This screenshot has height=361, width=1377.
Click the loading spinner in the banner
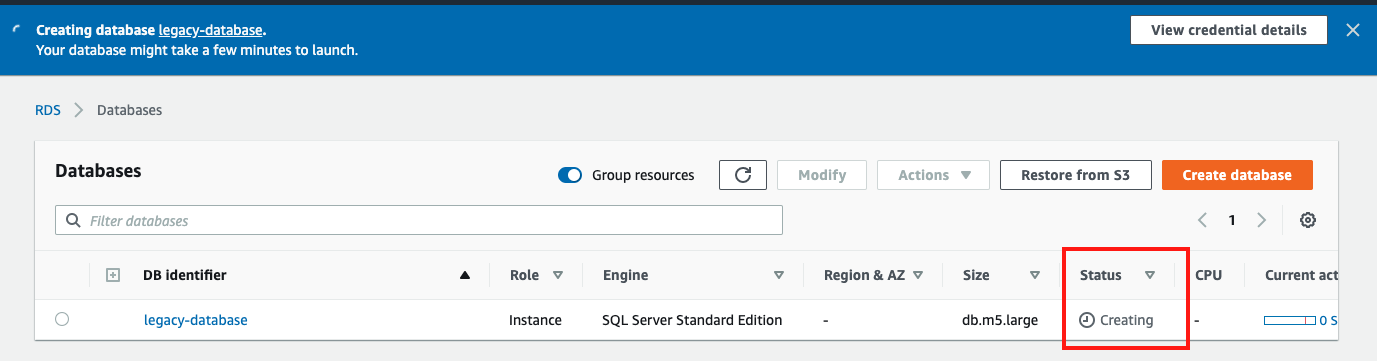[x=17, y=30]
